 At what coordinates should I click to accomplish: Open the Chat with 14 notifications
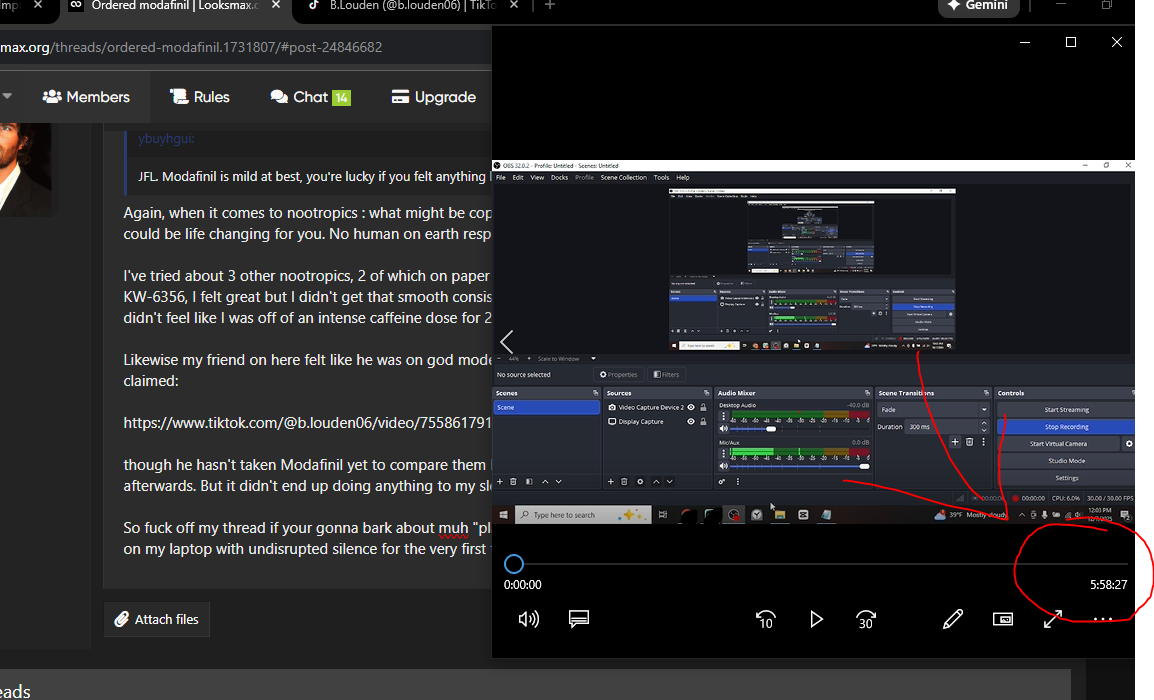click(310, 97)
